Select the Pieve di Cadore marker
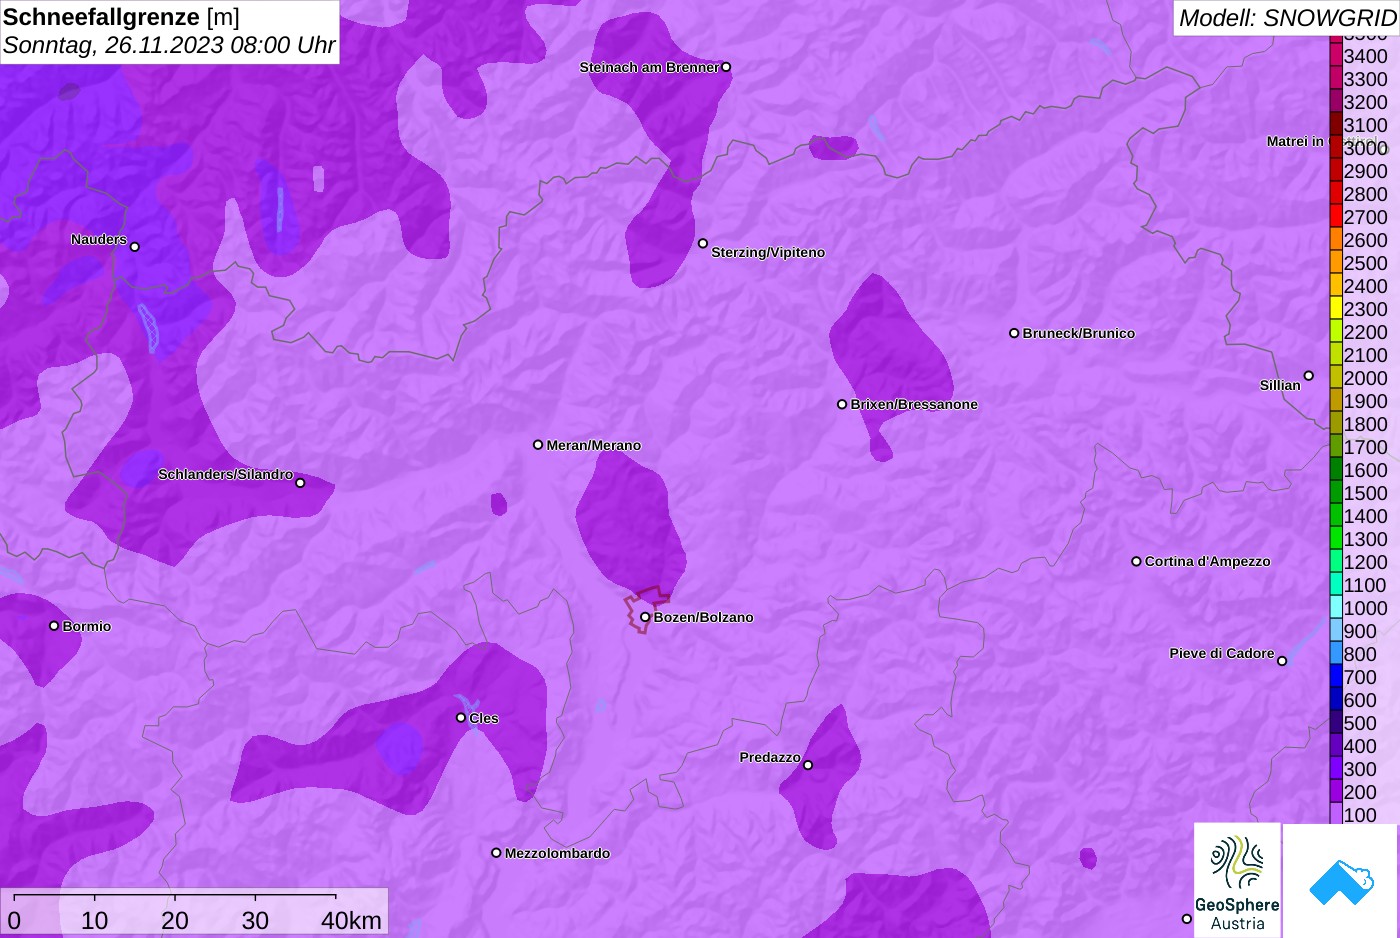 click(x=1282, y=661)
